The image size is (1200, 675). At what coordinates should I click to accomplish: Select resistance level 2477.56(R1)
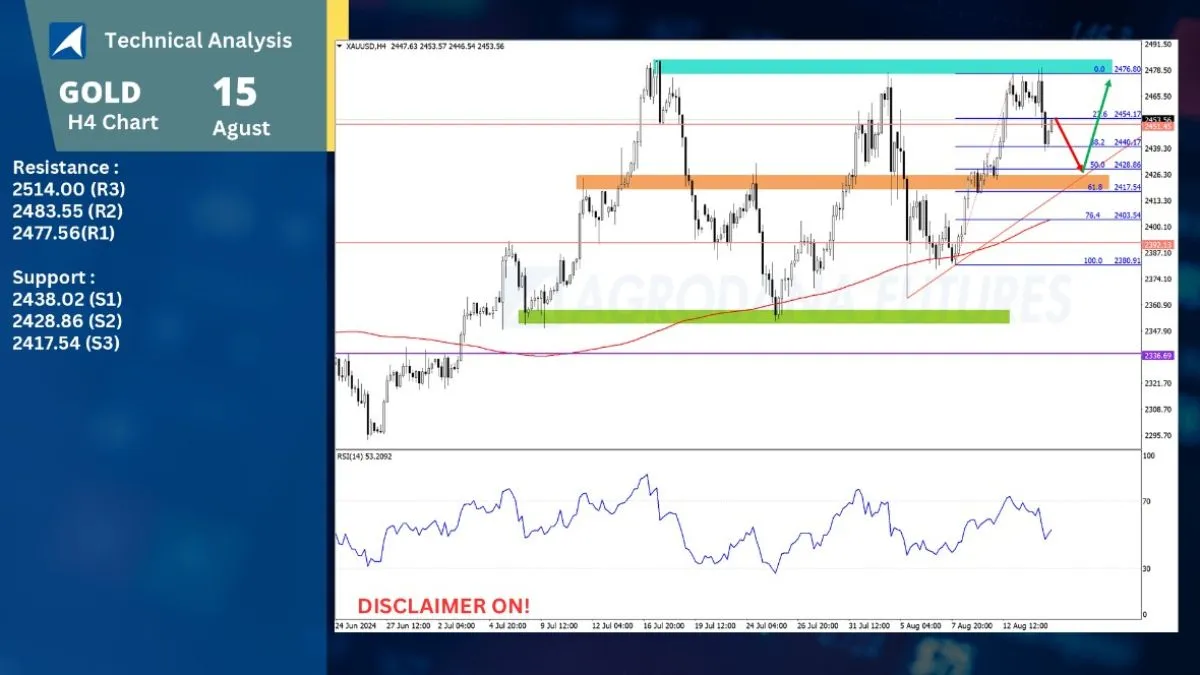(x=64, y=233)
